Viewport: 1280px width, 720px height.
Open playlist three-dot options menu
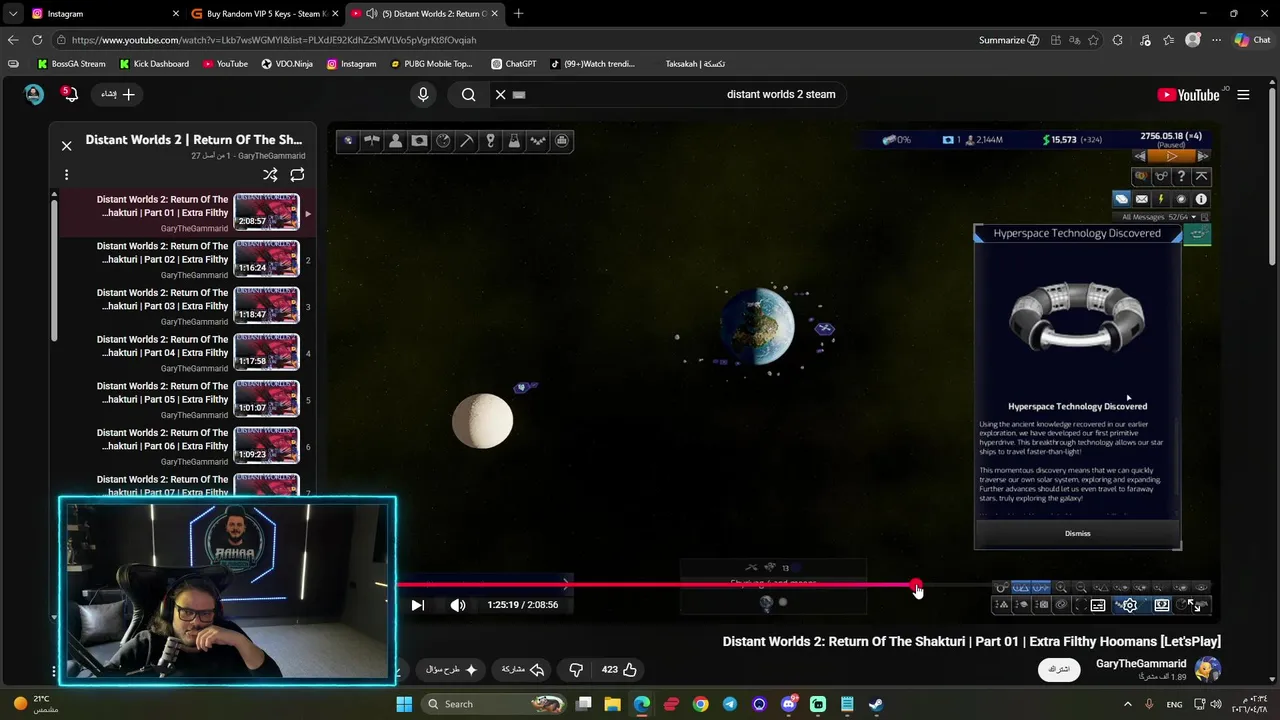66,175
